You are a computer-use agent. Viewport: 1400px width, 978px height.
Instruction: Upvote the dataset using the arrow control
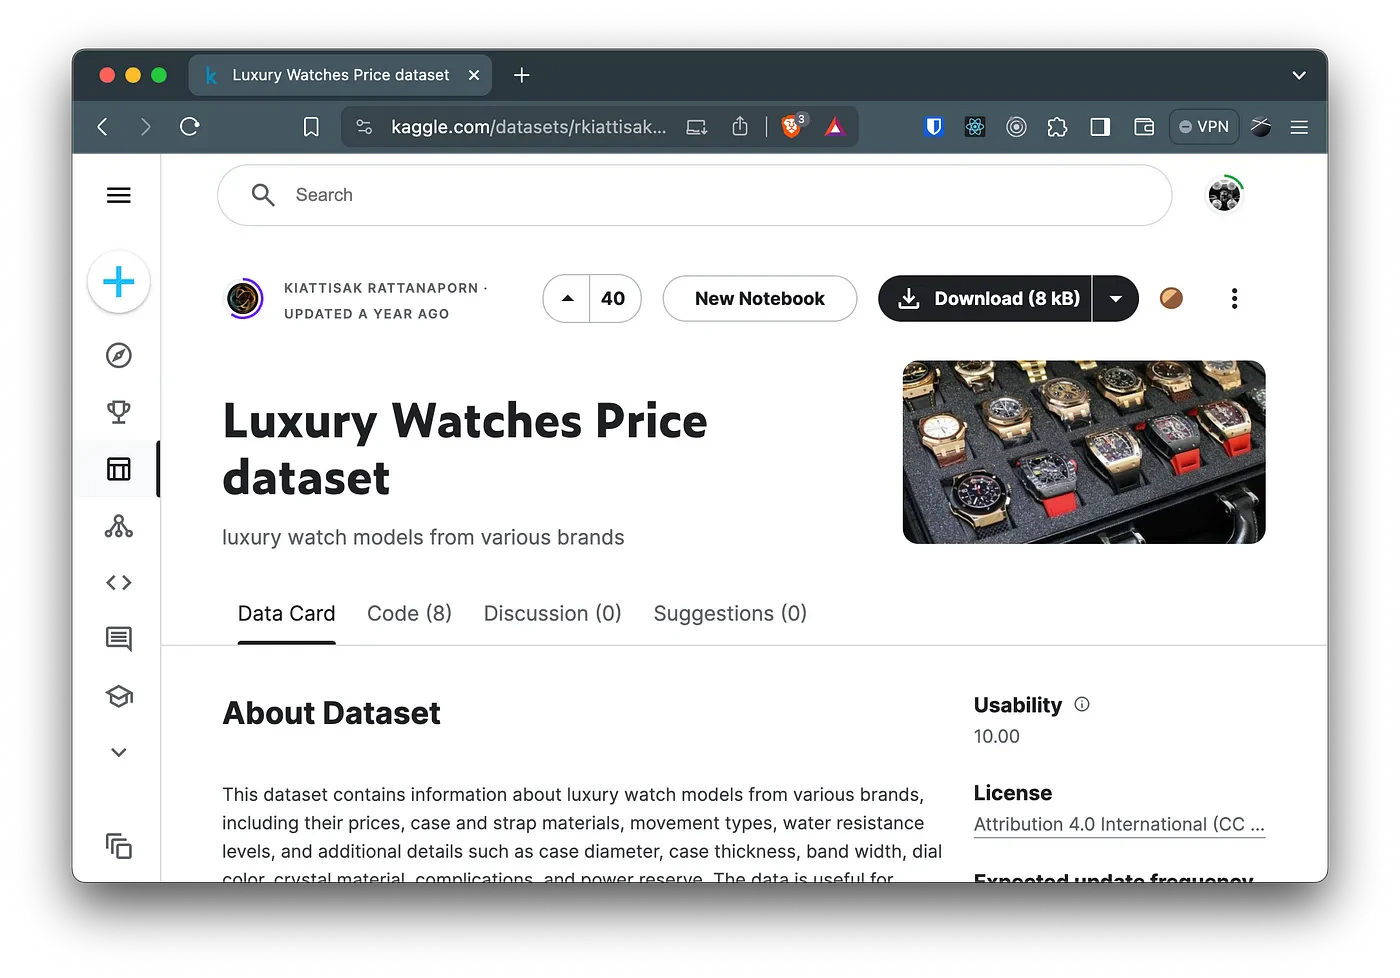tap(566, 298)
